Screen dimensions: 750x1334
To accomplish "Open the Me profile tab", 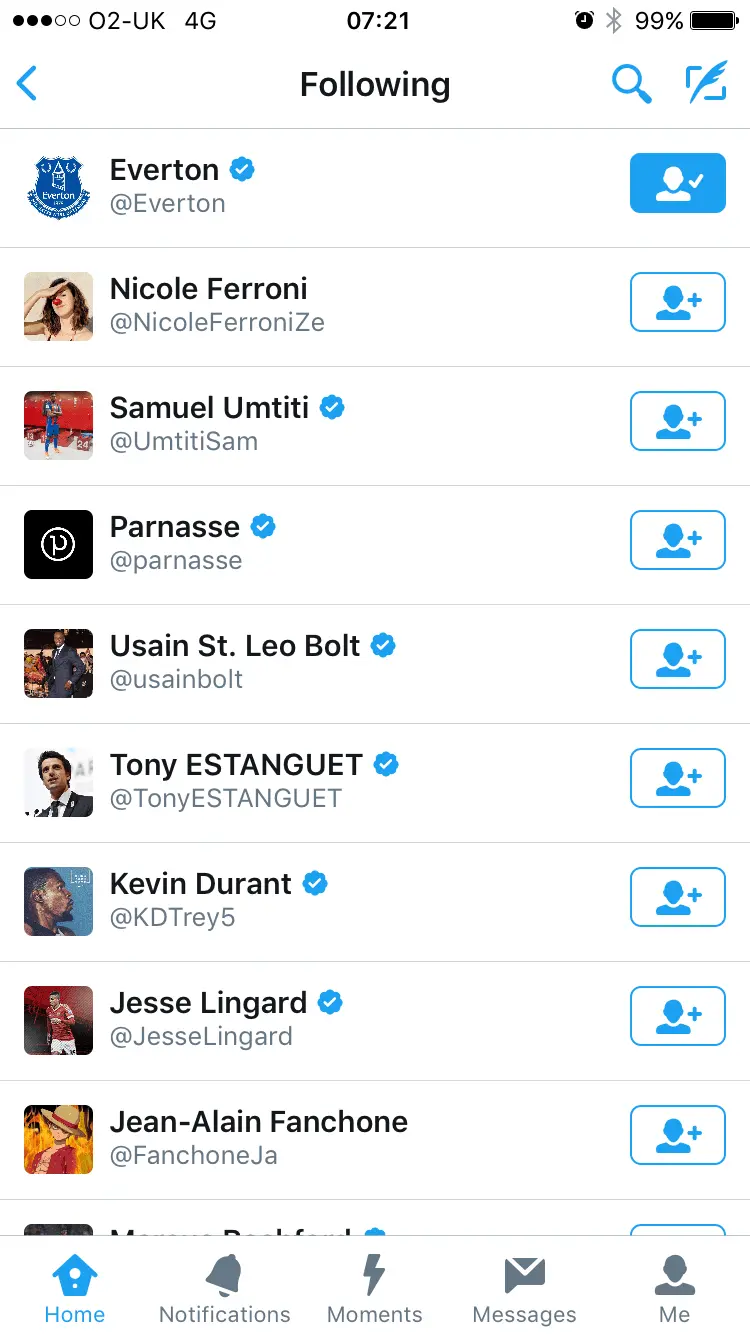I will point(674,1289).
